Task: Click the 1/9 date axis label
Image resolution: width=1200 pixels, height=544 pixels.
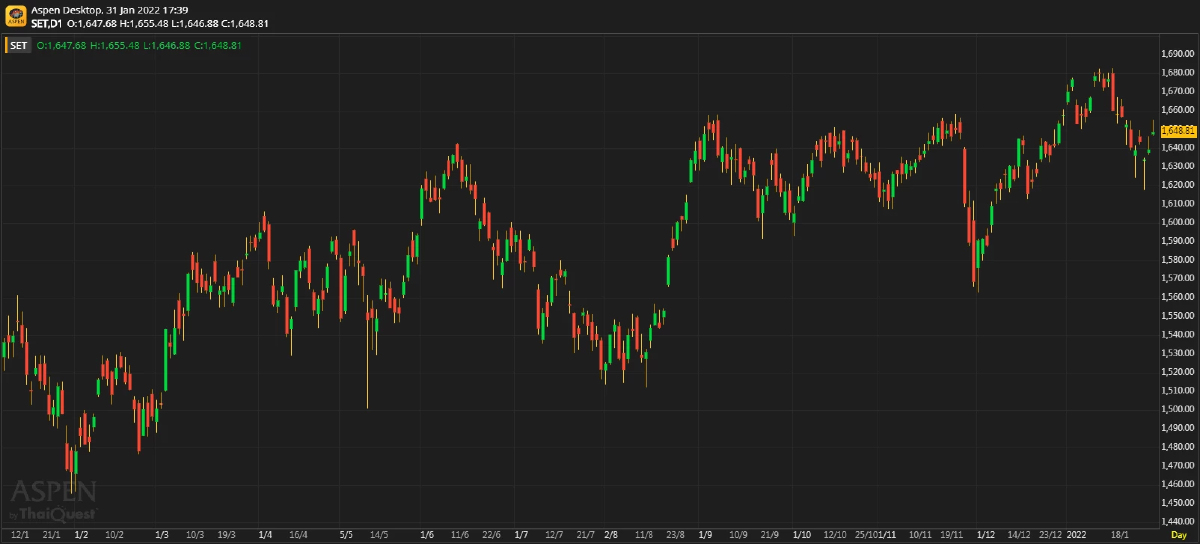Action: [x=705, y=535]
